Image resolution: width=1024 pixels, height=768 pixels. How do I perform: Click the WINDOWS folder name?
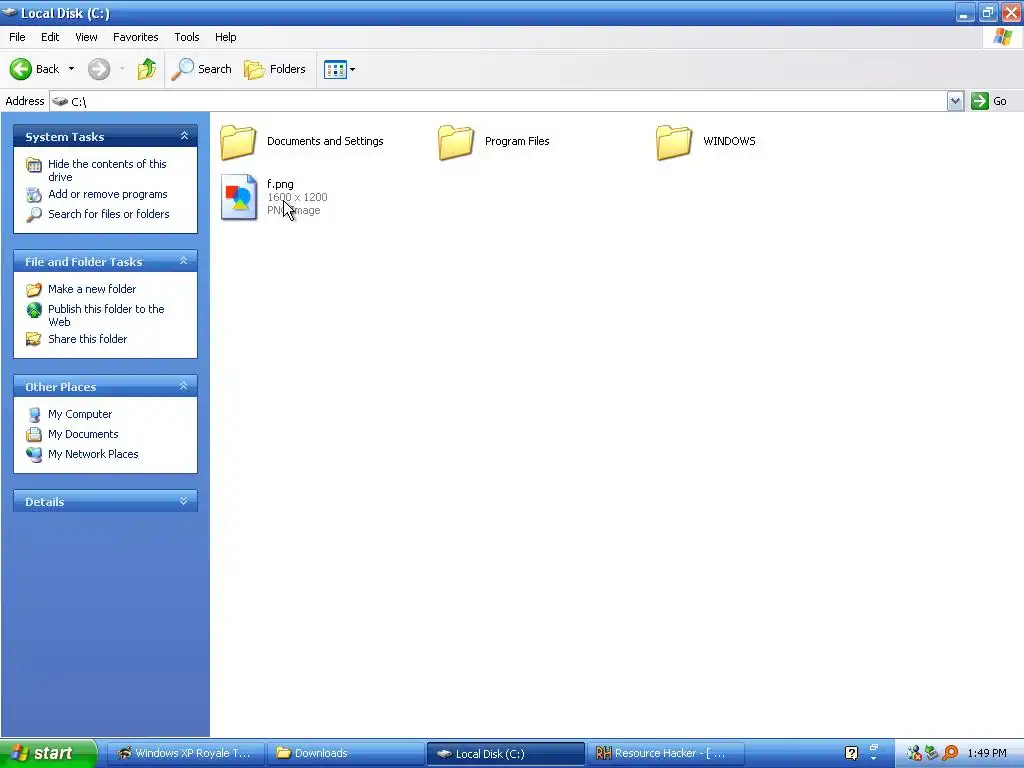click(x=729, y=141)
